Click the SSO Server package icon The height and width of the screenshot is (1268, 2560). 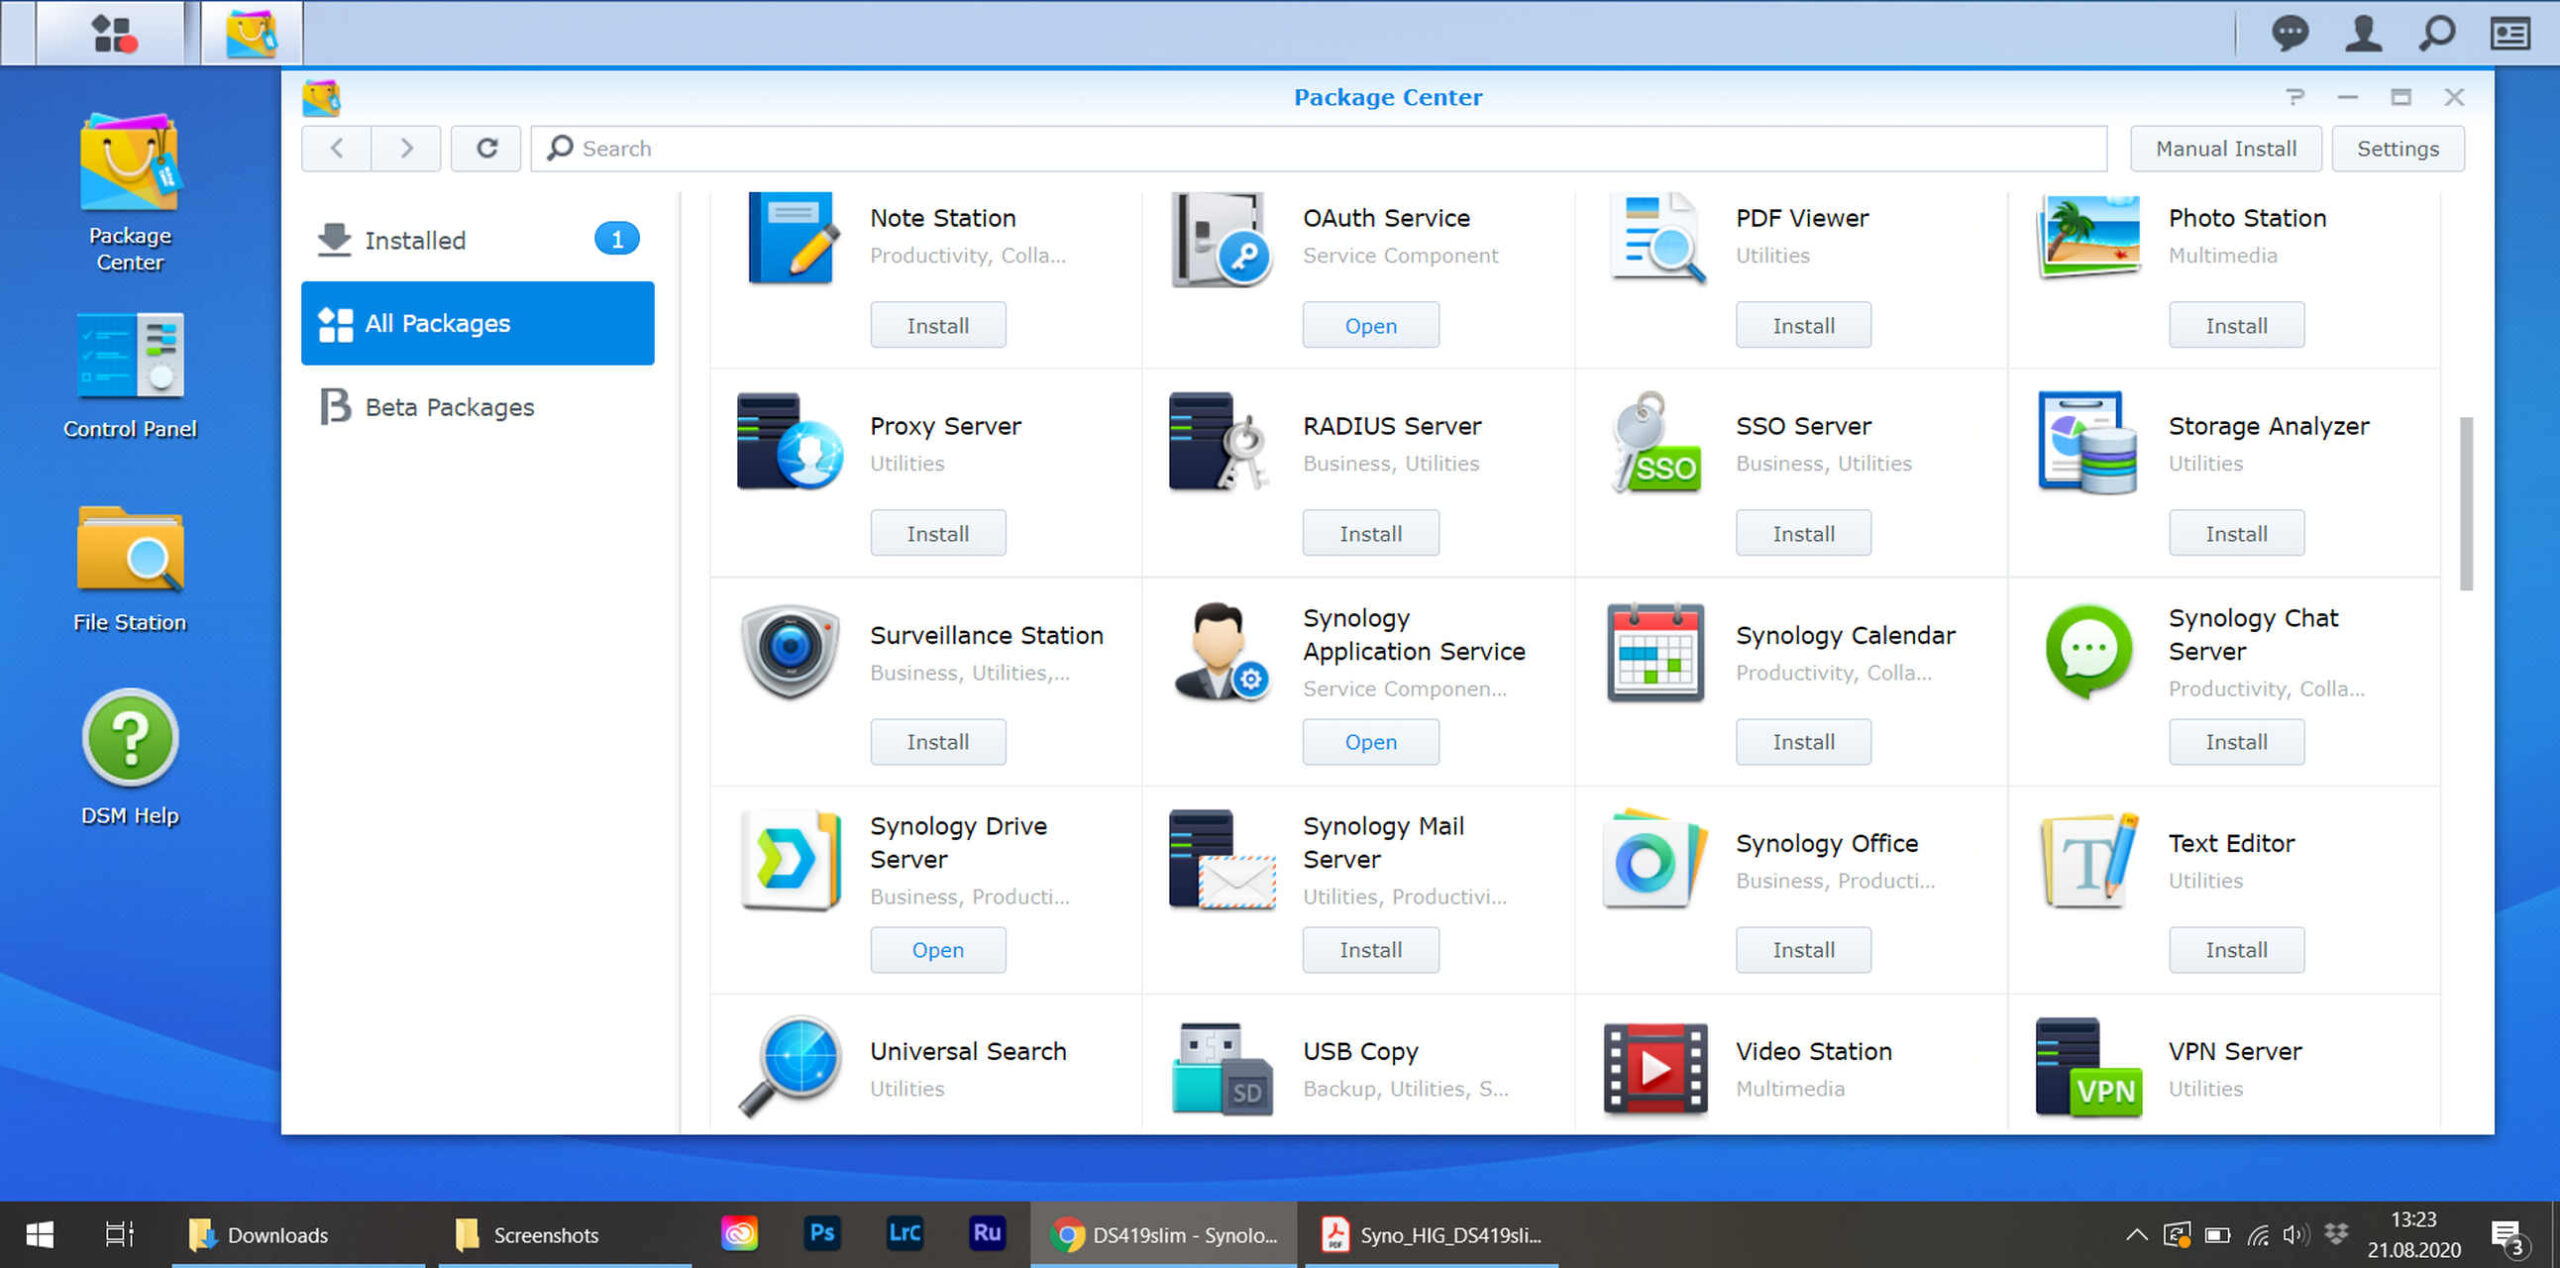click(1655, 441)
